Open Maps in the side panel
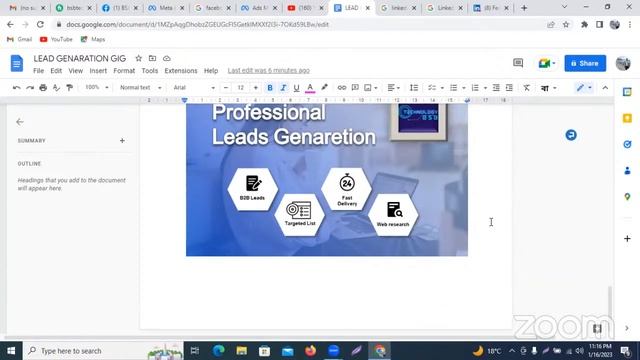 coord(627,197)
